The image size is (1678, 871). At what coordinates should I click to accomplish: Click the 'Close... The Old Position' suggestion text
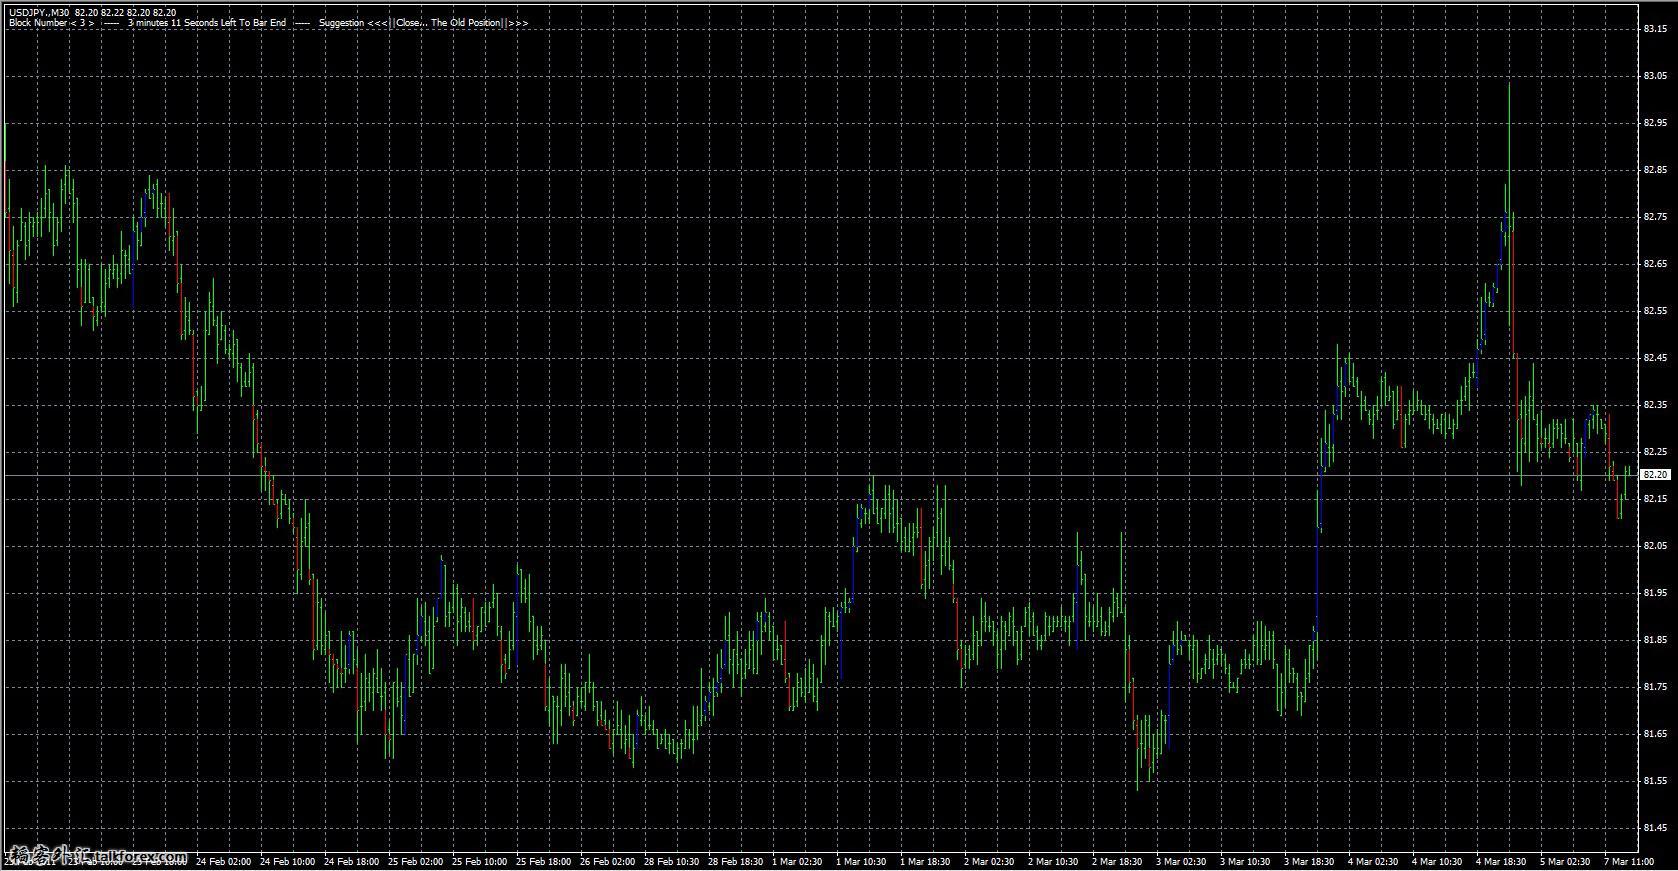448,23
